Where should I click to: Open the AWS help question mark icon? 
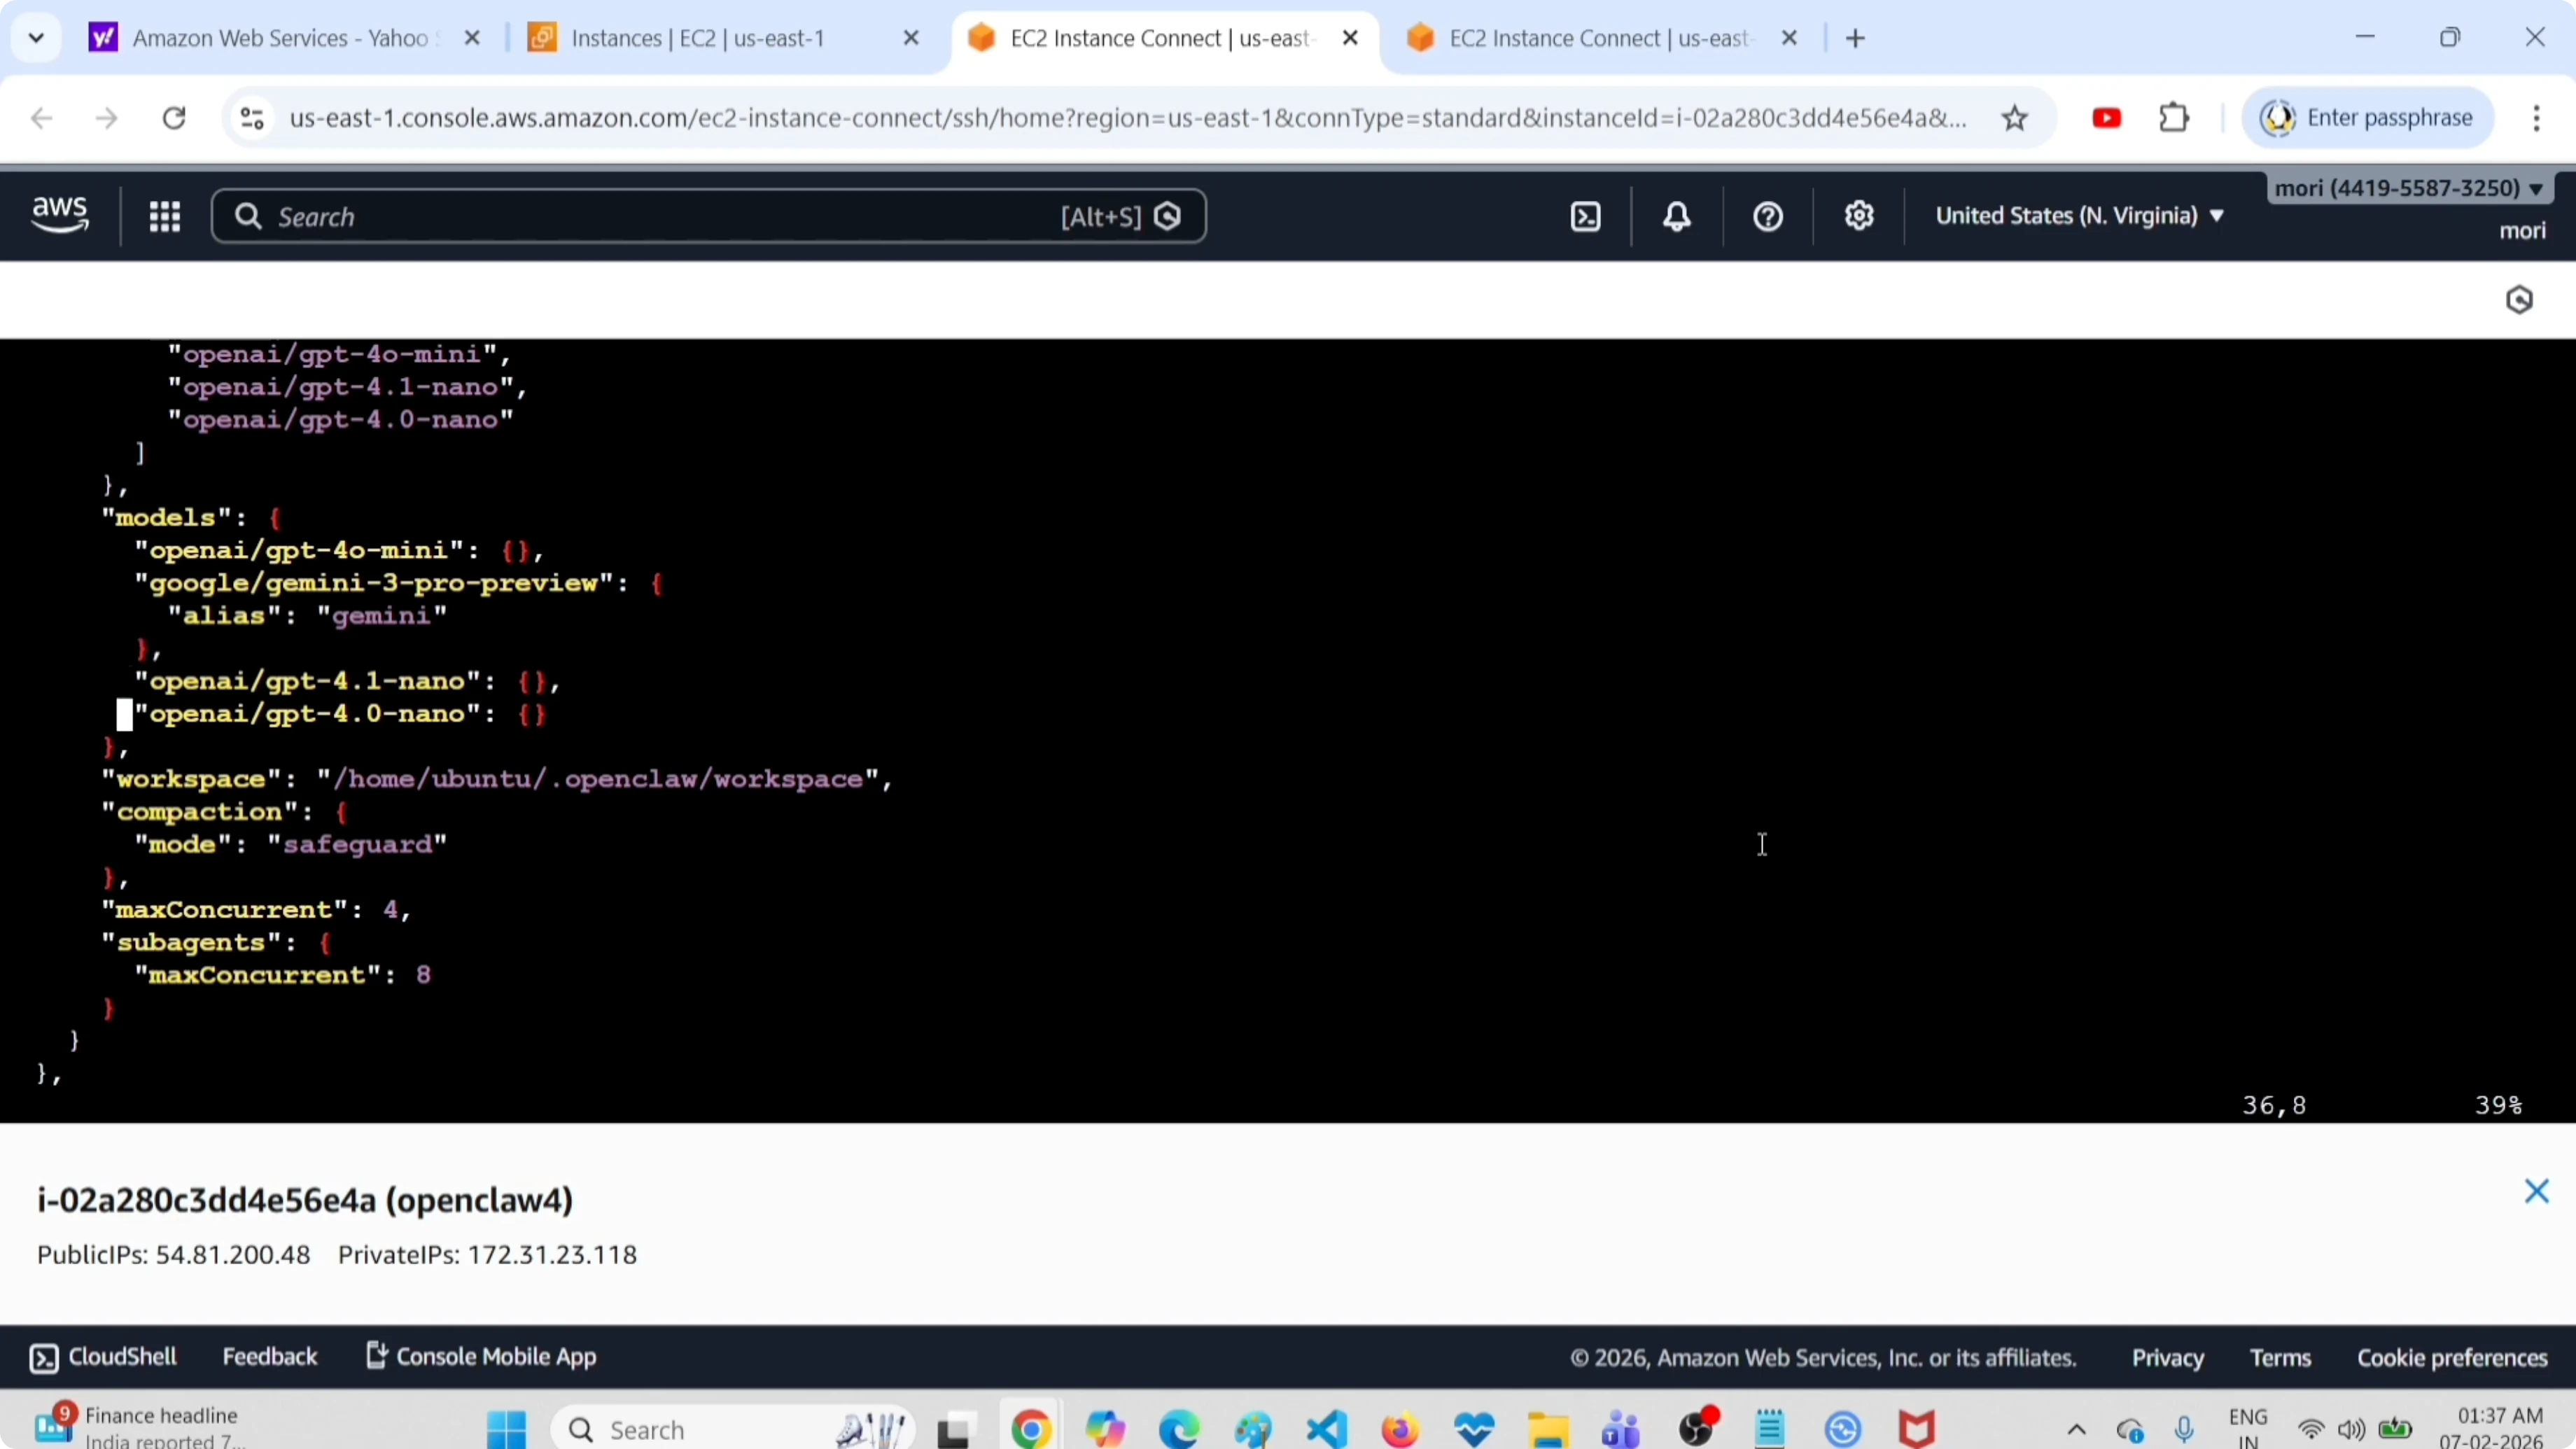[x=1768, y=217]
